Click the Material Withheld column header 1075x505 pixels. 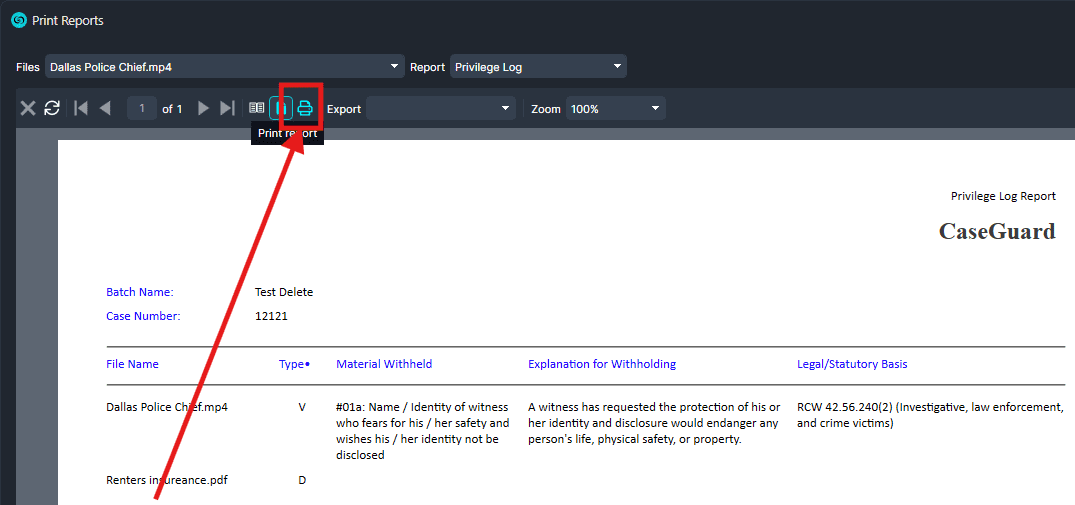[384, 364]
